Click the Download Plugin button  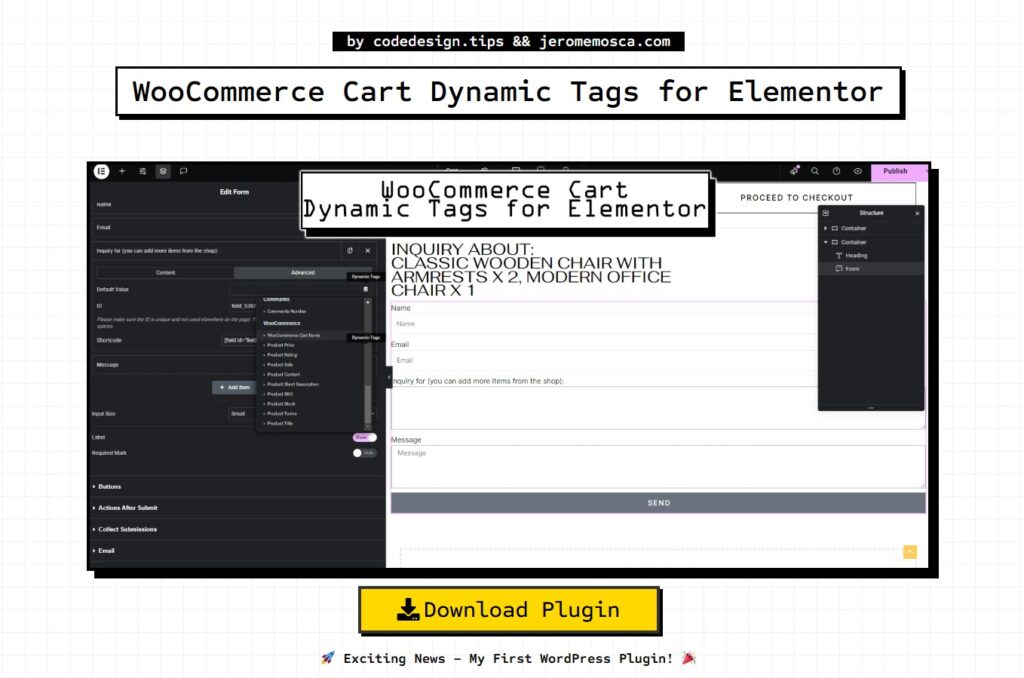(509, 610)
